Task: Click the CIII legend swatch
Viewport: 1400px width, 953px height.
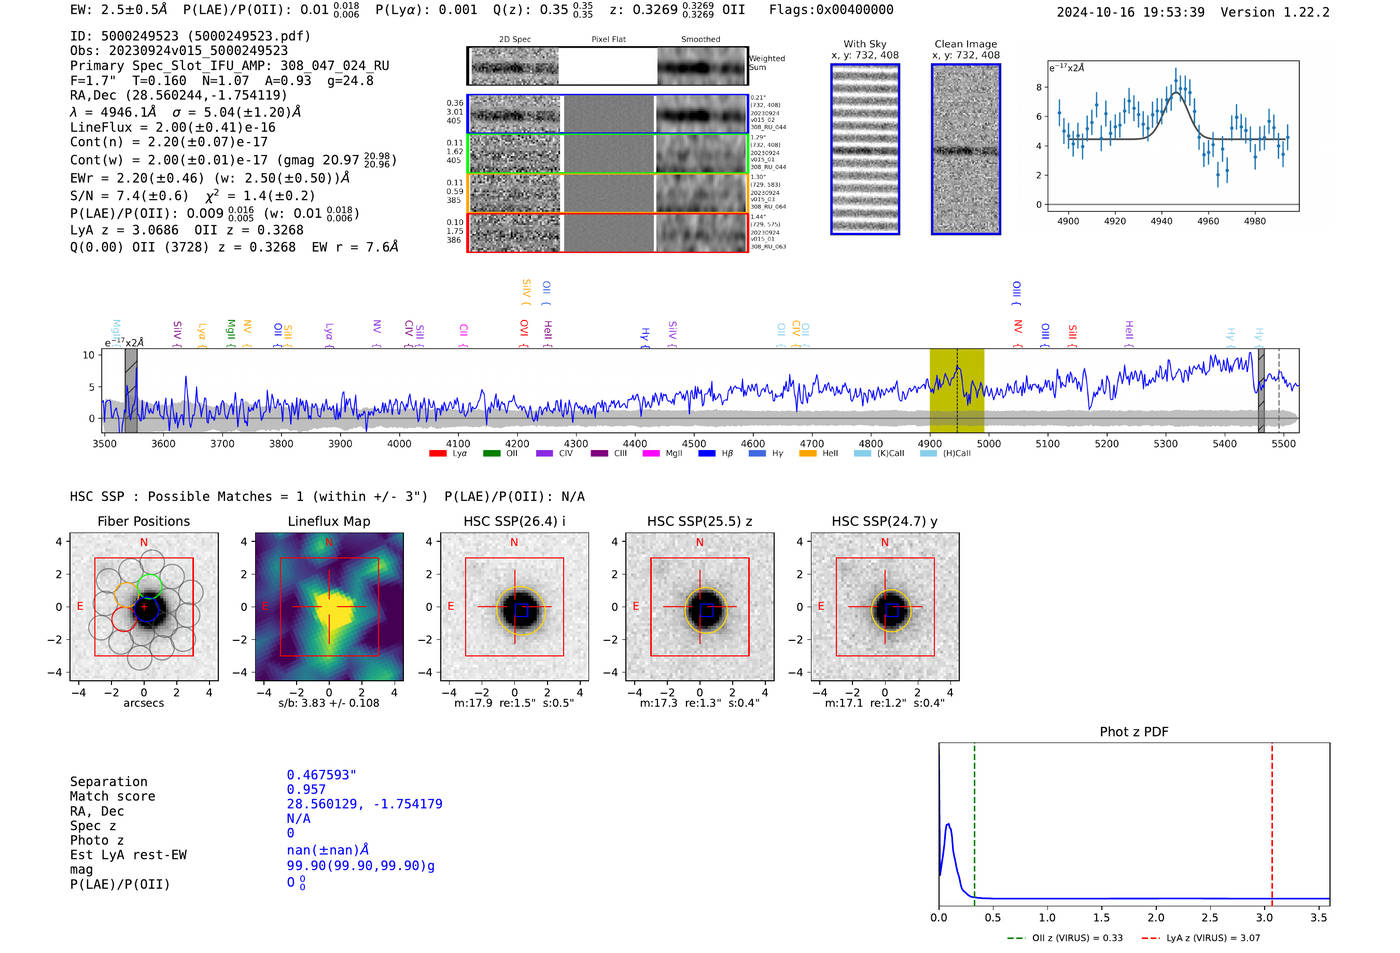Action: pos(599,454)
